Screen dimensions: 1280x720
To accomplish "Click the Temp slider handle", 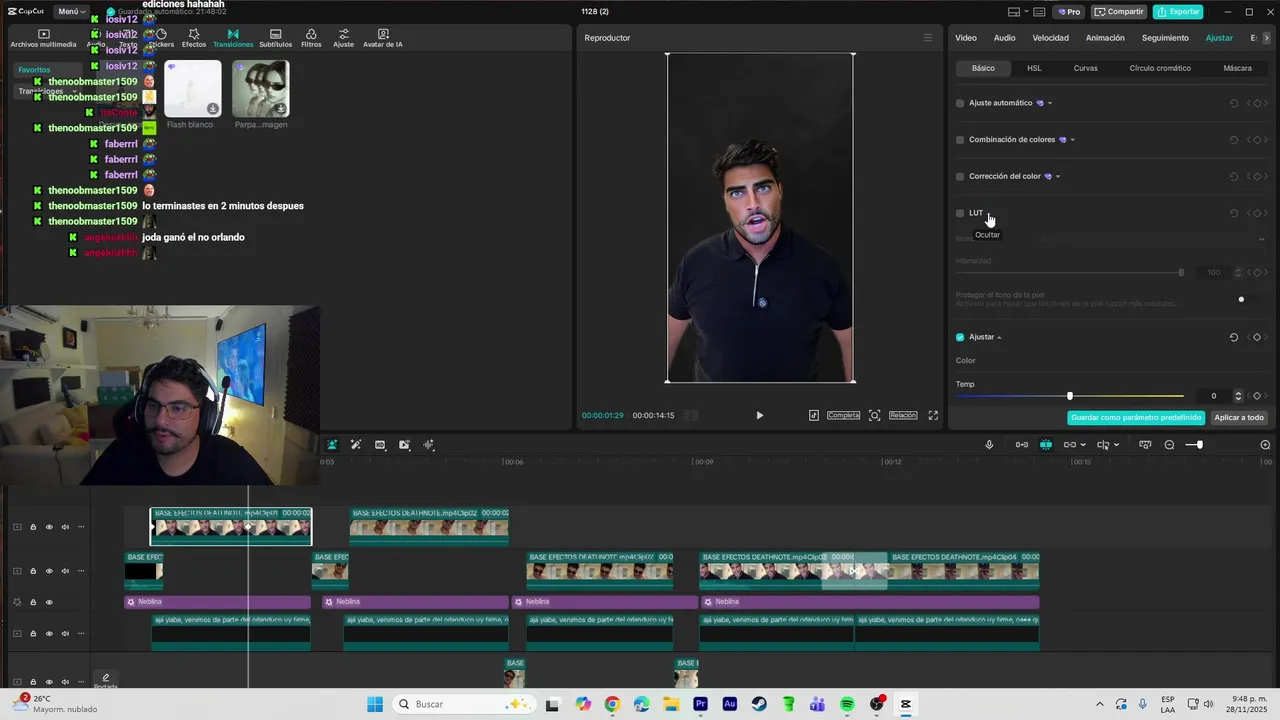I will 1069,396.
